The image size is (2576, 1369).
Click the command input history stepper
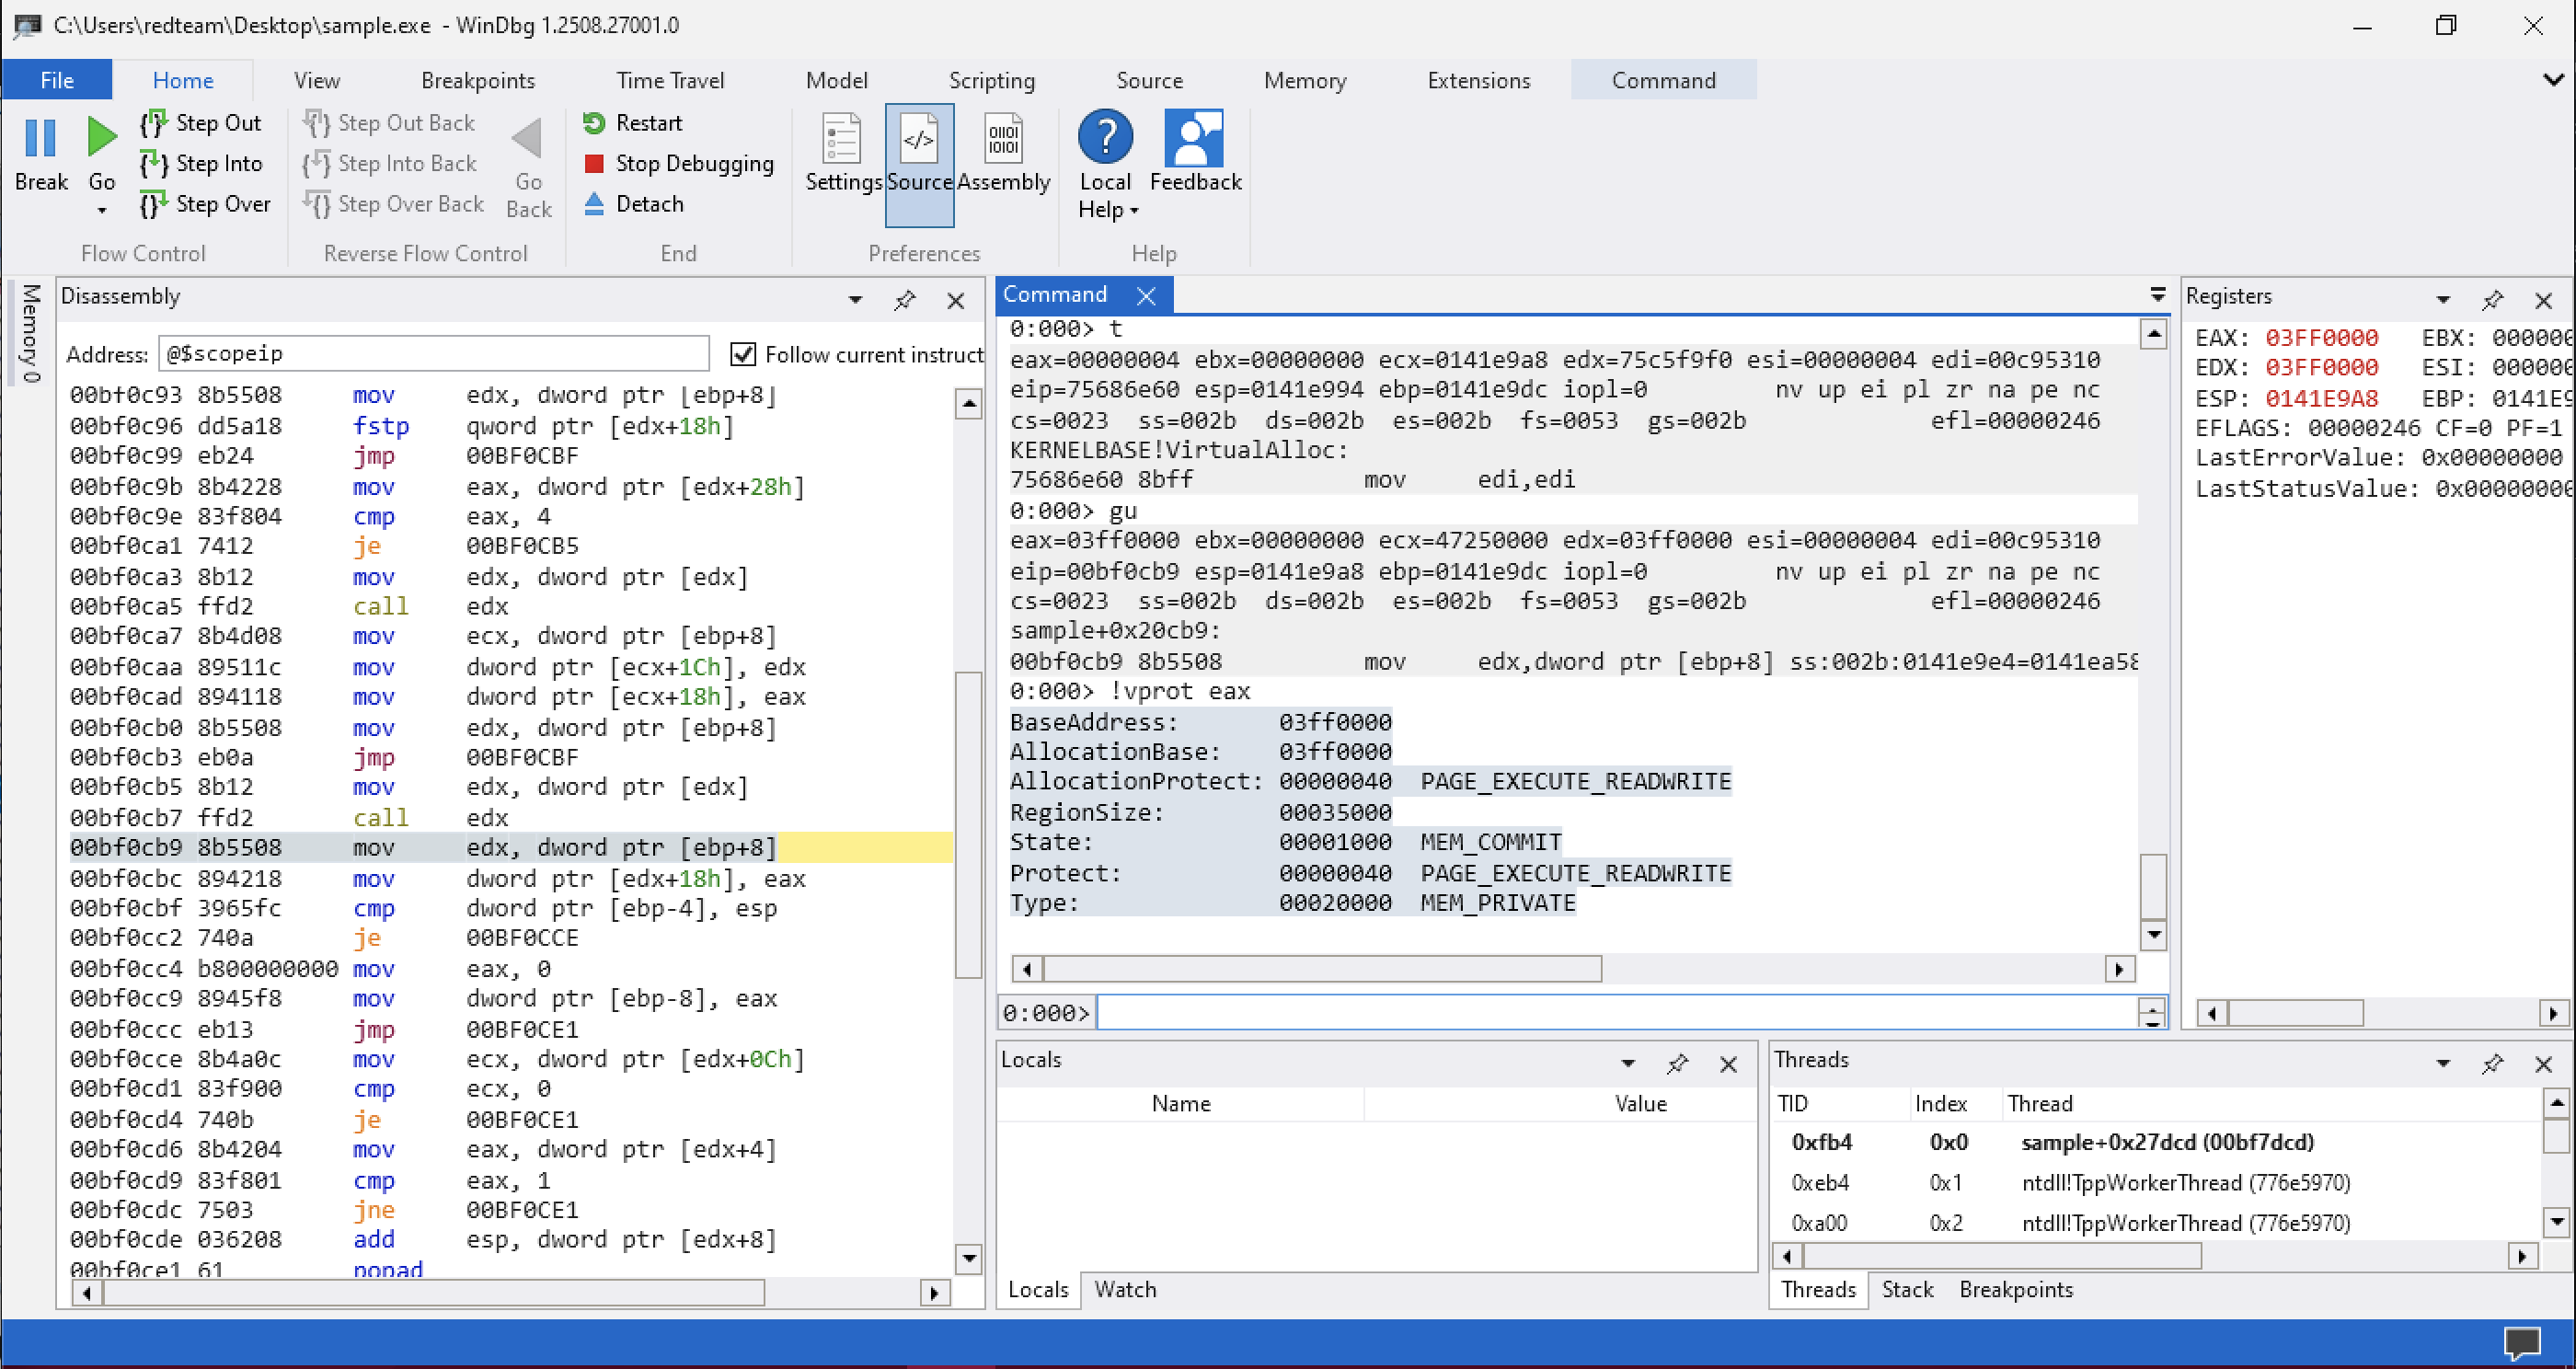pyautogui.click(x=2152, y=1013)
